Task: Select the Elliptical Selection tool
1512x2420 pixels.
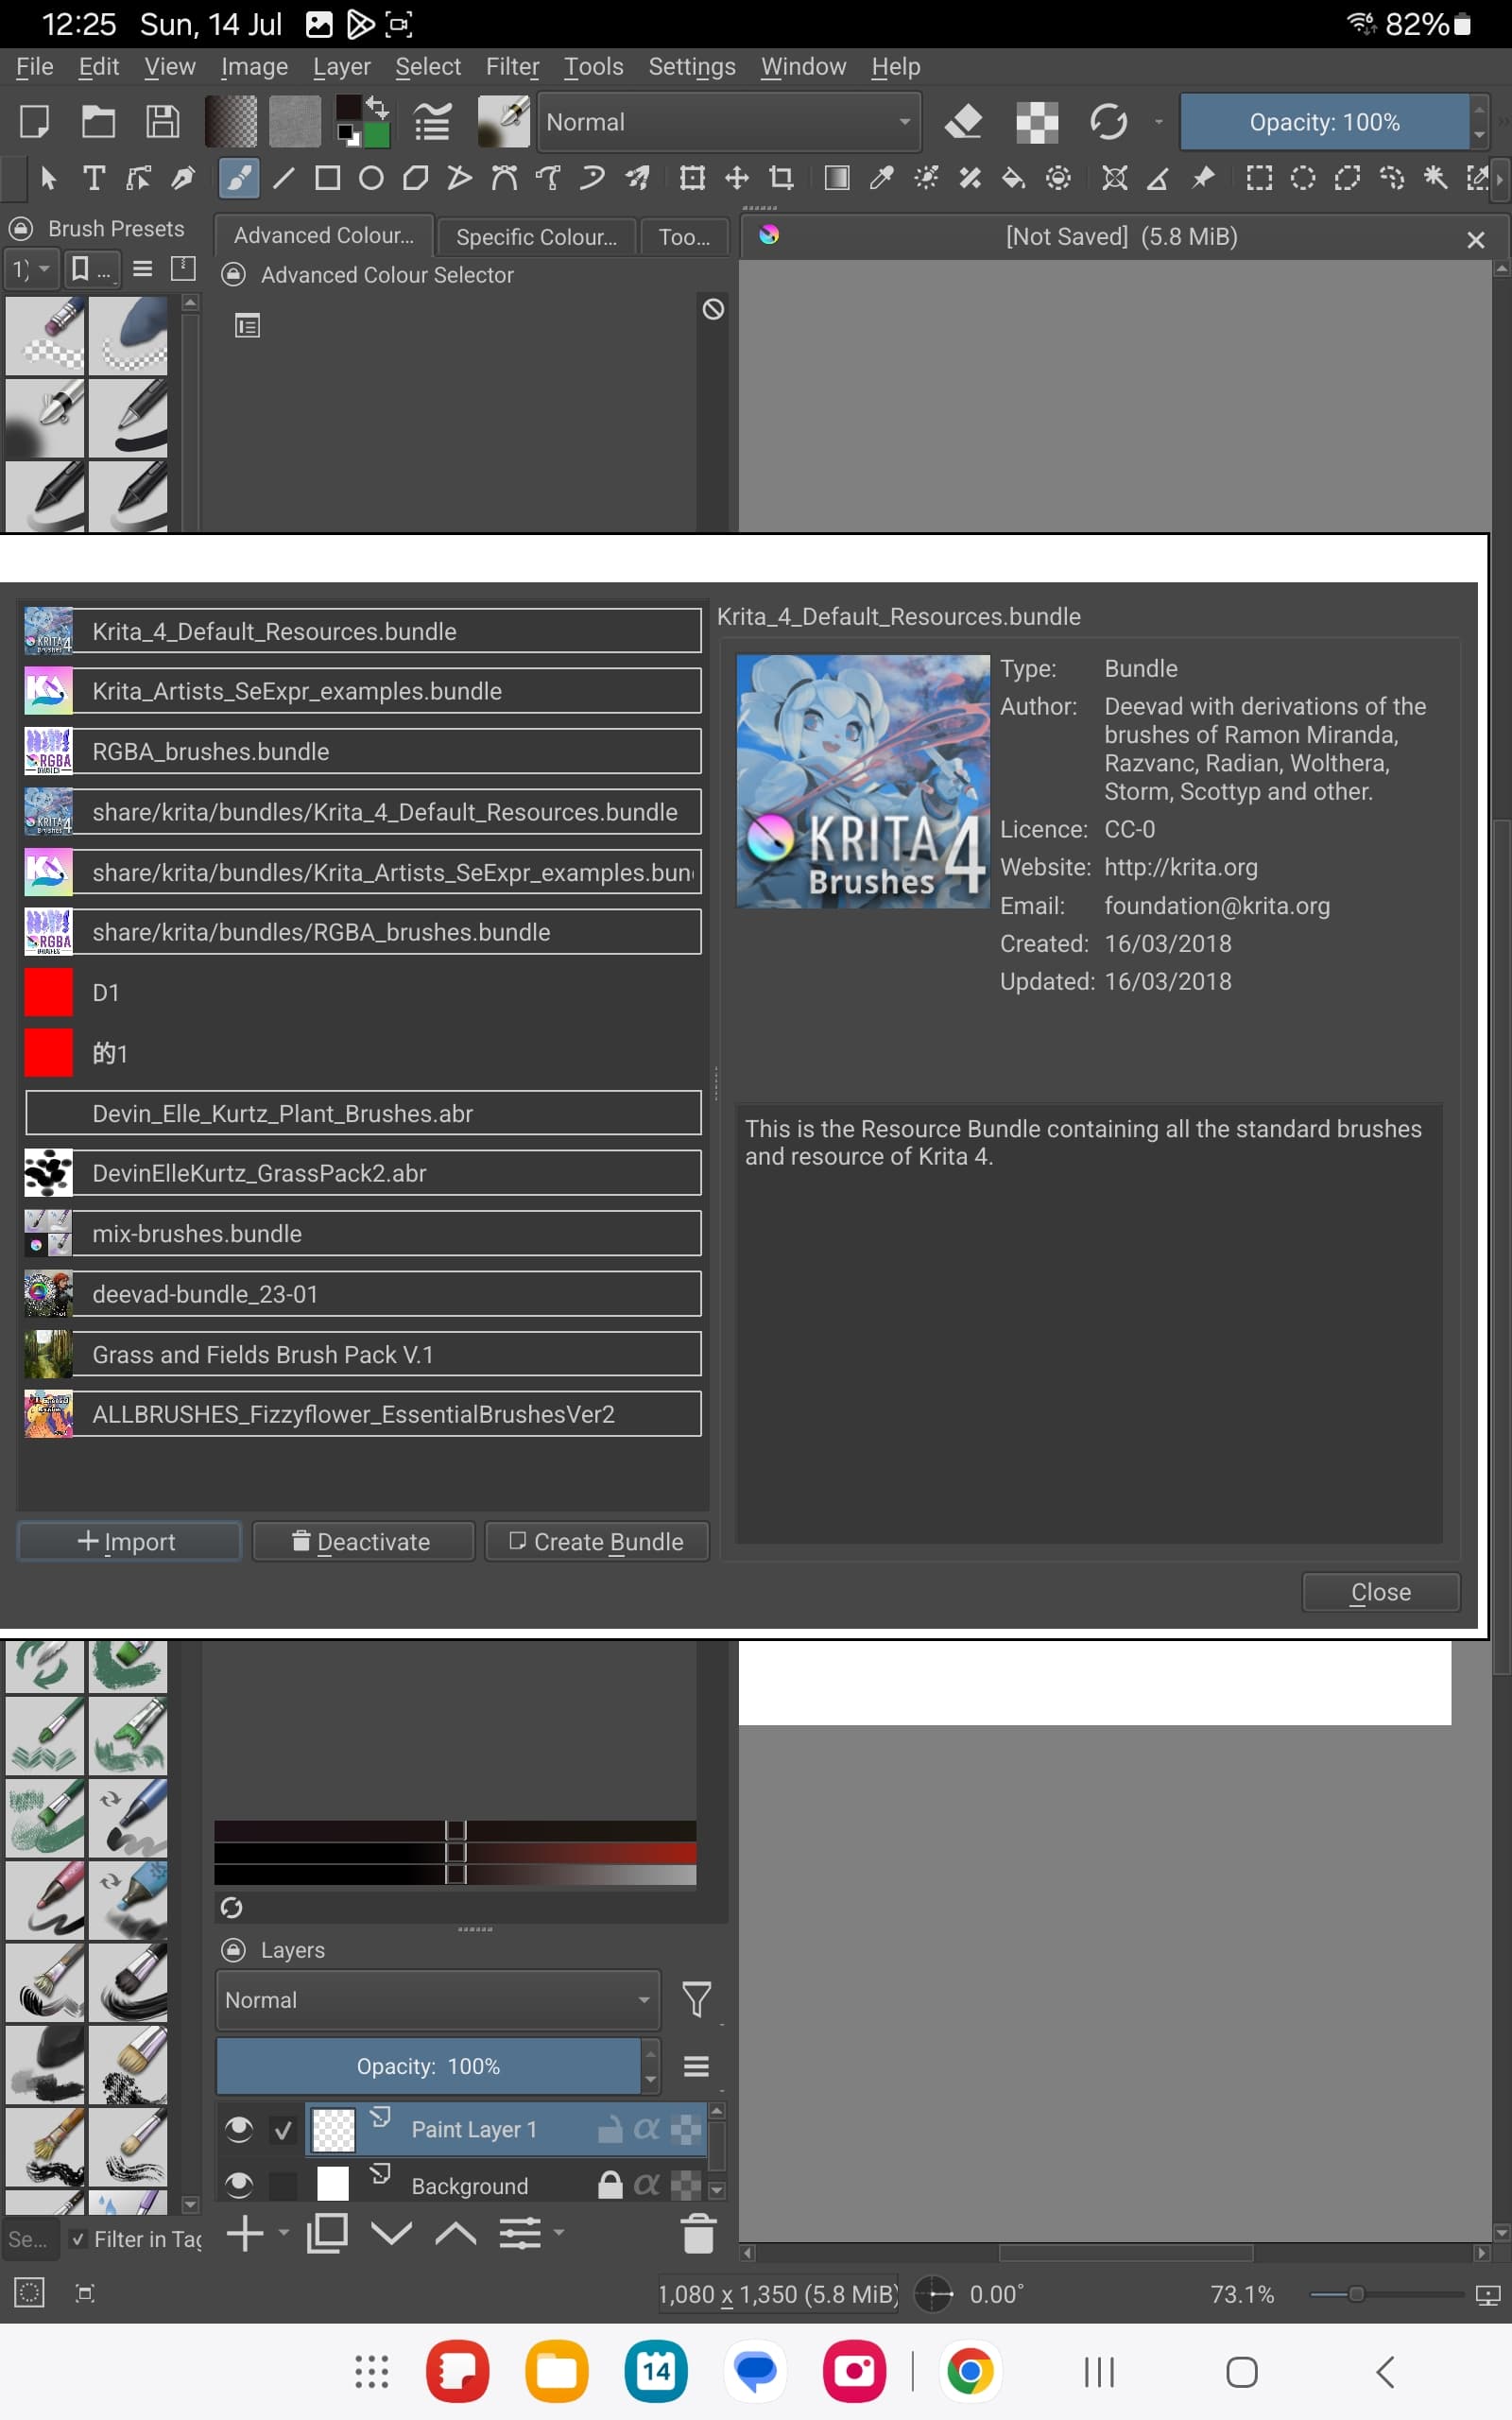Action: click(x=1303, y=178)
